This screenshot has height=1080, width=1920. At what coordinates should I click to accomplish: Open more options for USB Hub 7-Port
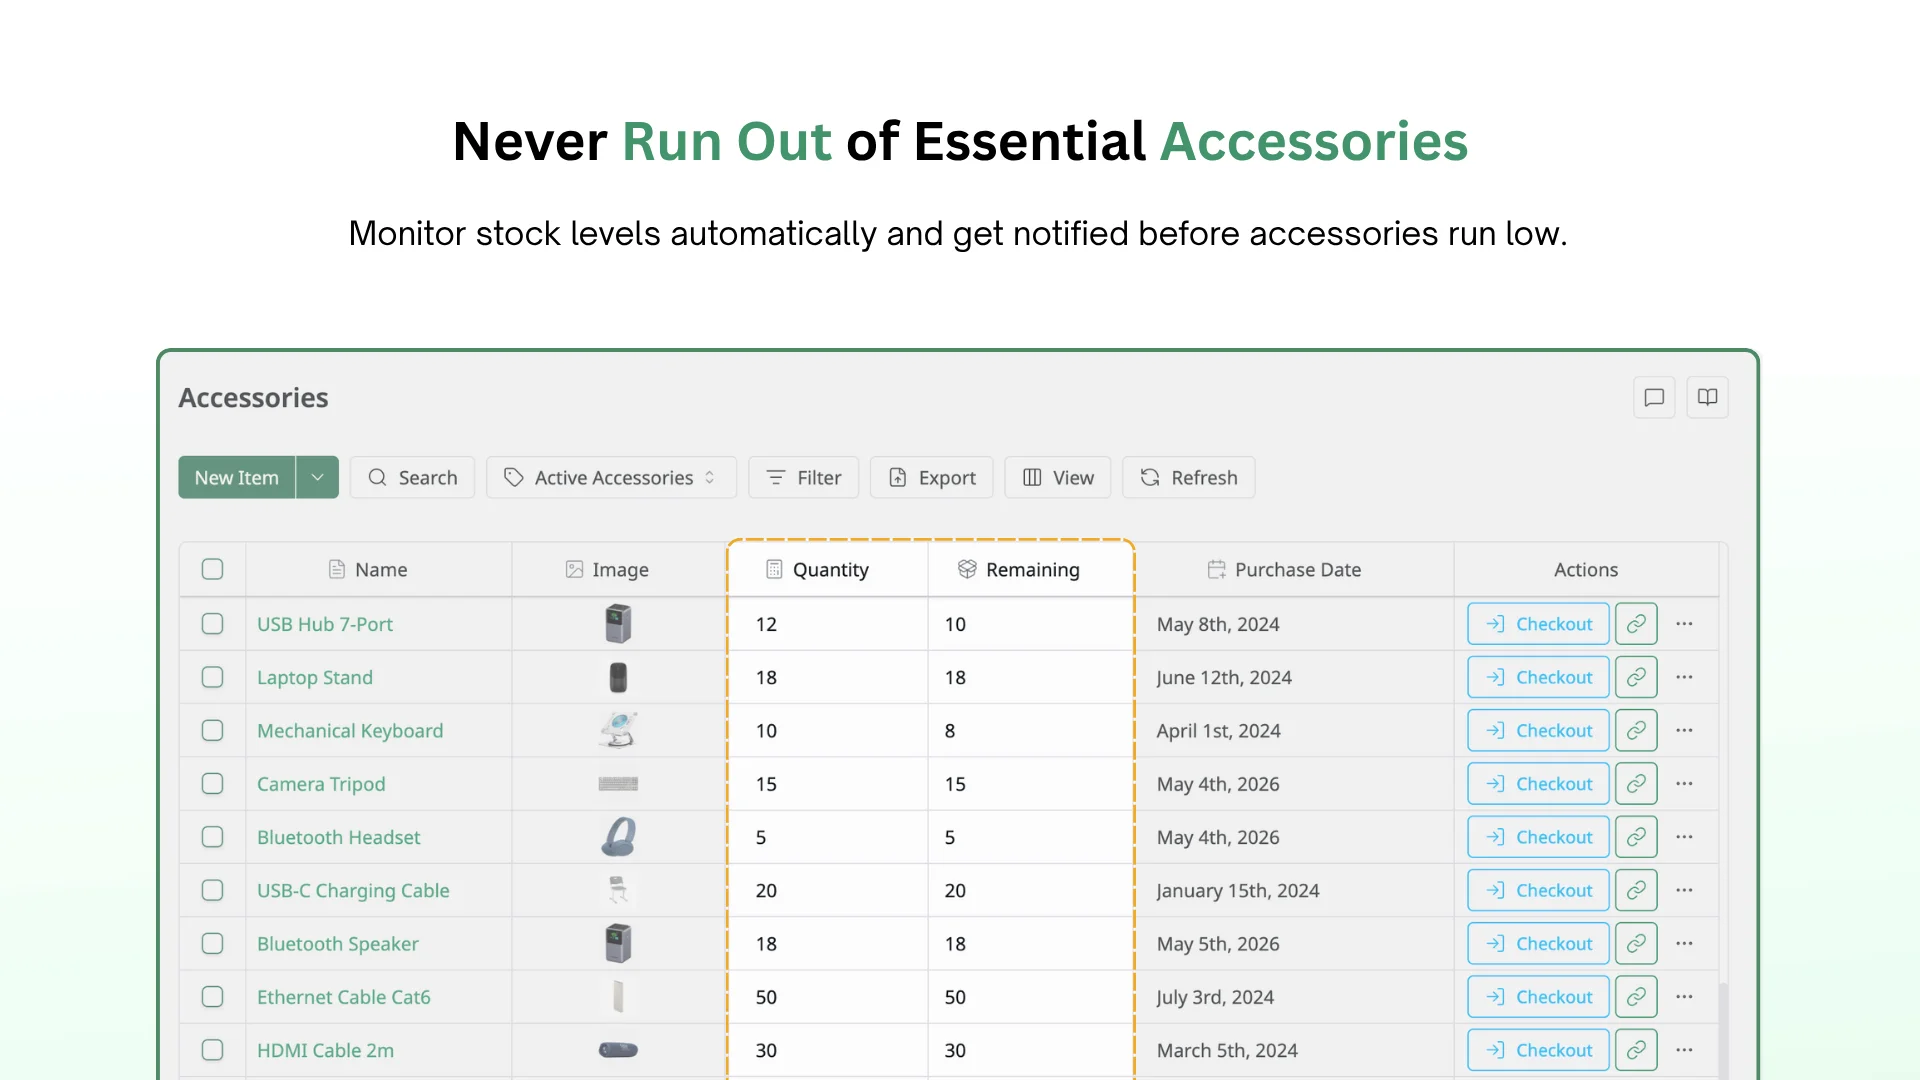(1684, 624)
